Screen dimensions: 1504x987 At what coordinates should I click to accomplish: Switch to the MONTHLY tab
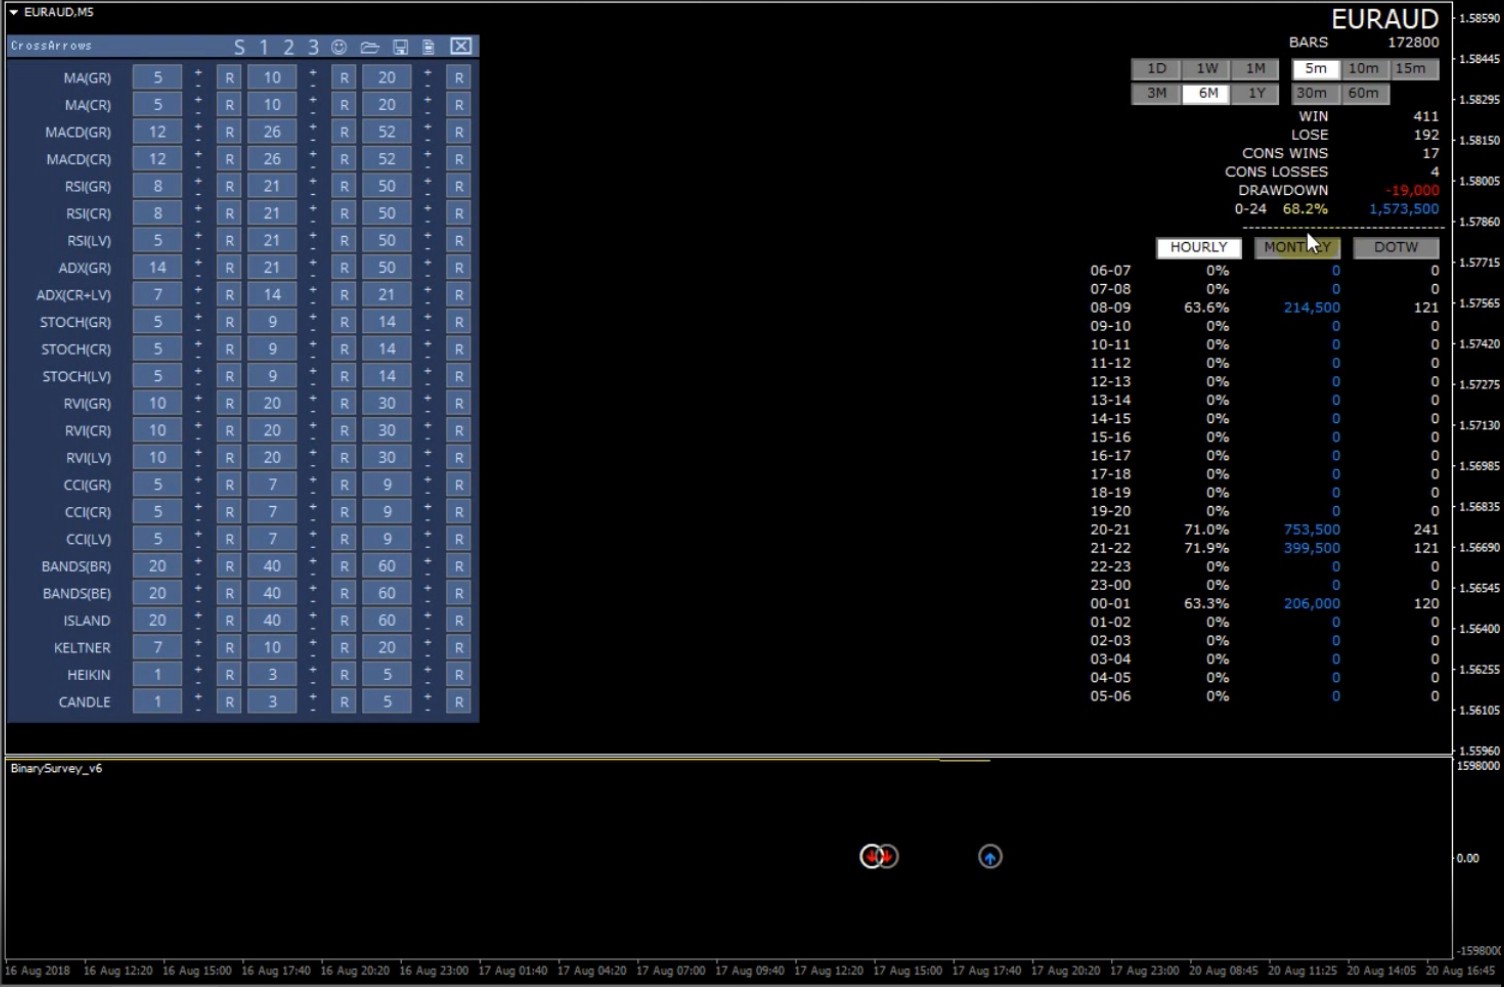point(1297,247)
